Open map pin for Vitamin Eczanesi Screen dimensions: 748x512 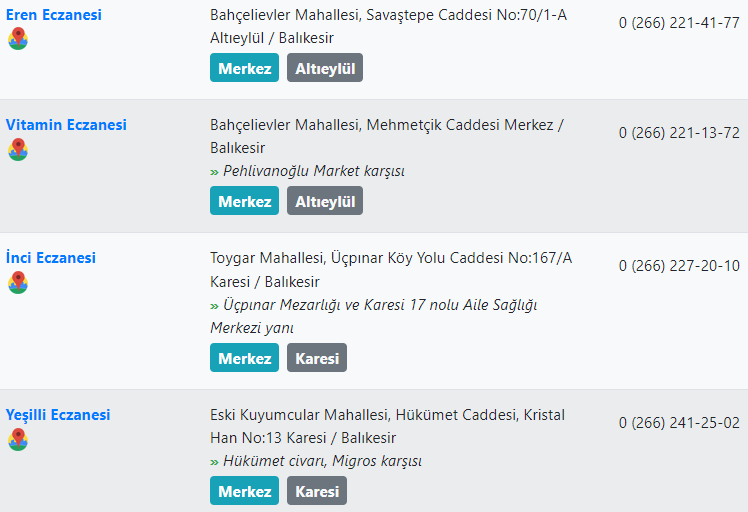pos(18,149)
